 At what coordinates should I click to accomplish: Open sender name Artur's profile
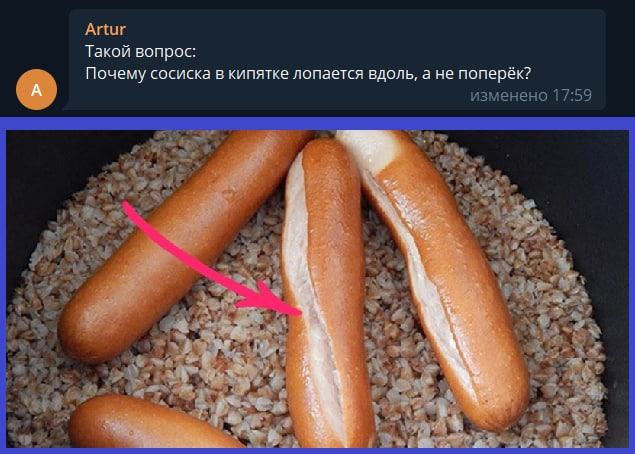tap(105, 29)
